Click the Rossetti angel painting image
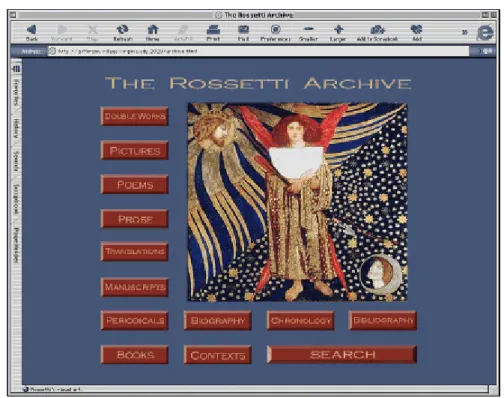Screen dimensions: 504x398 coord(297,202)
